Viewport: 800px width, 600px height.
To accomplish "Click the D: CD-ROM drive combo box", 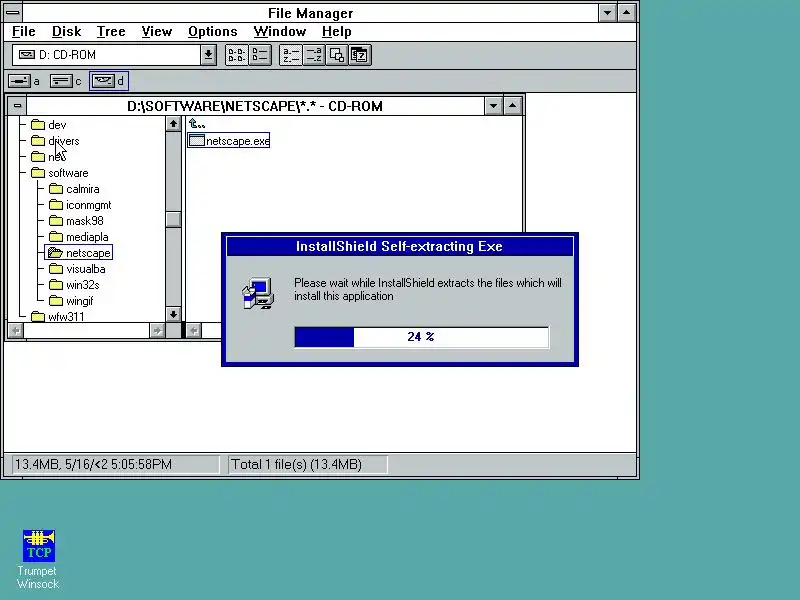I will point(114,55).
